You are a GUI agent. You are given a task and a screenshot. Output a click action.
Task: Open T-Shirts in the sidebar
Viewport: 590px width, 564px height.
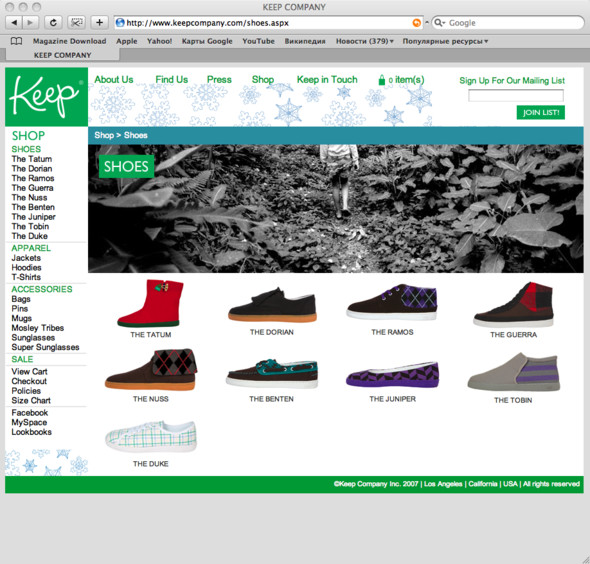click(x=26, y=277)
